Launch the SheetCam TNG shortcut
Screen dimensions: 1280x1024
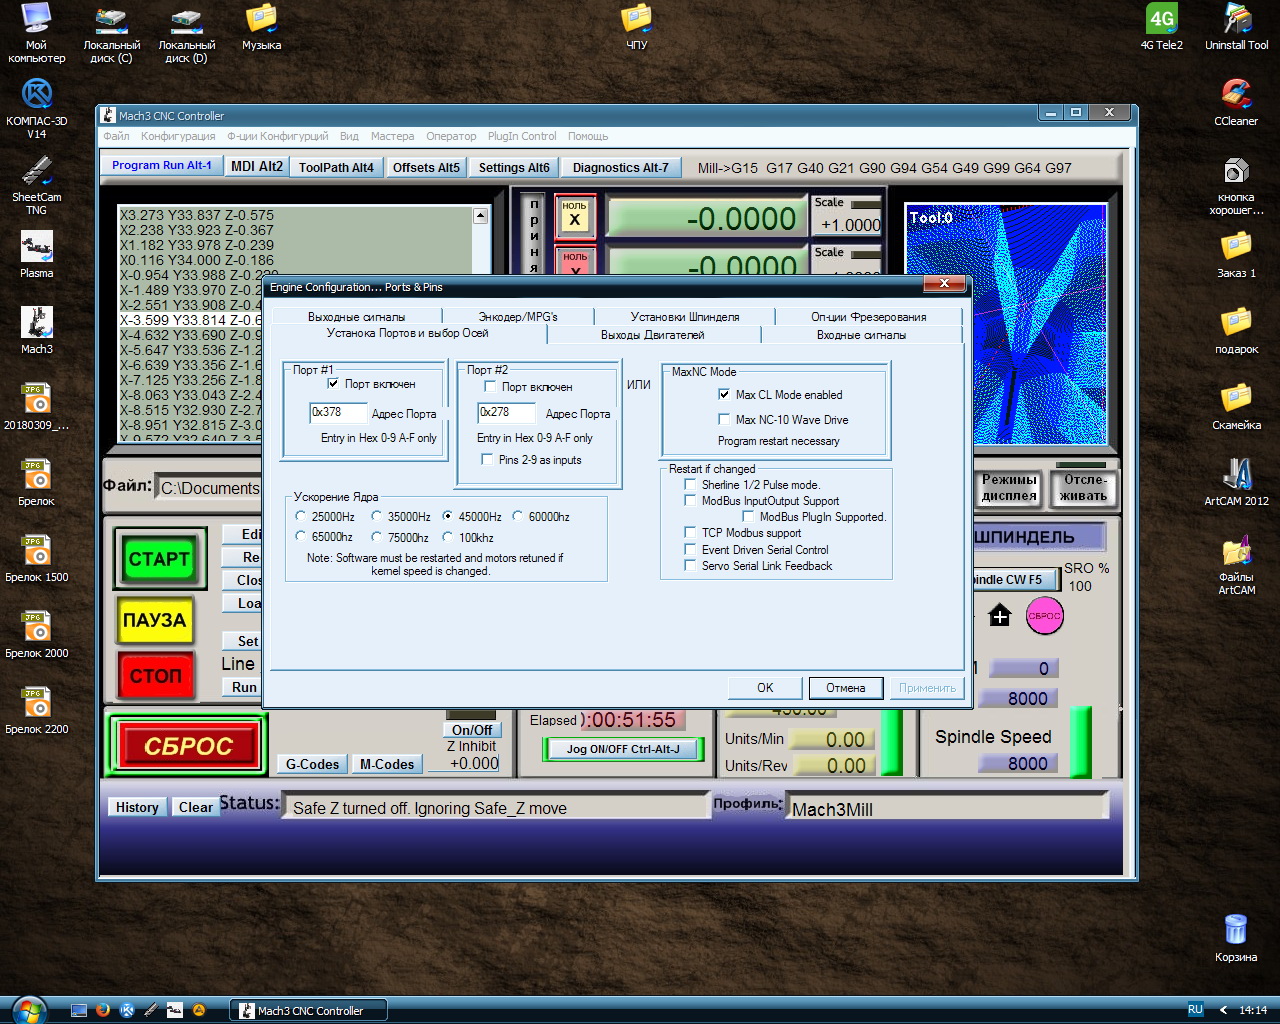37,186
